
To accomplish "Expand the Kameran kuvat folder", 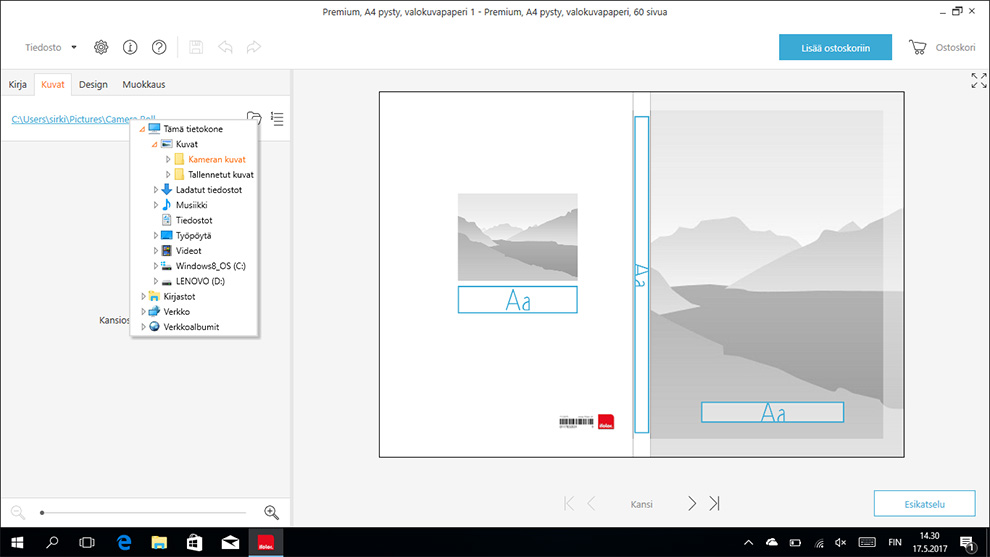I will coord(168,159).
